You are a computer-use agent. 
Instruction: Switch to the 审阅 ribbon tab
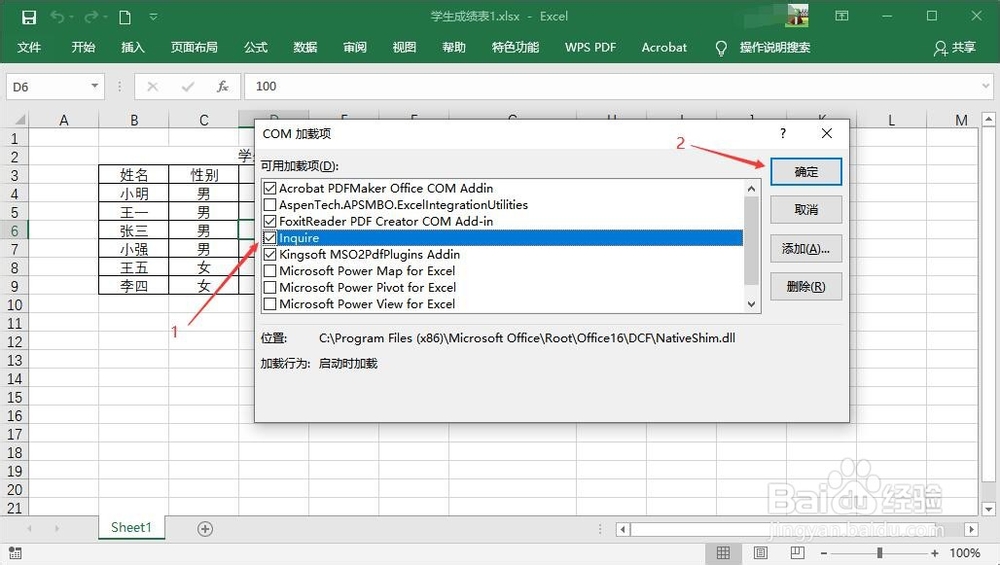[355, 48]
